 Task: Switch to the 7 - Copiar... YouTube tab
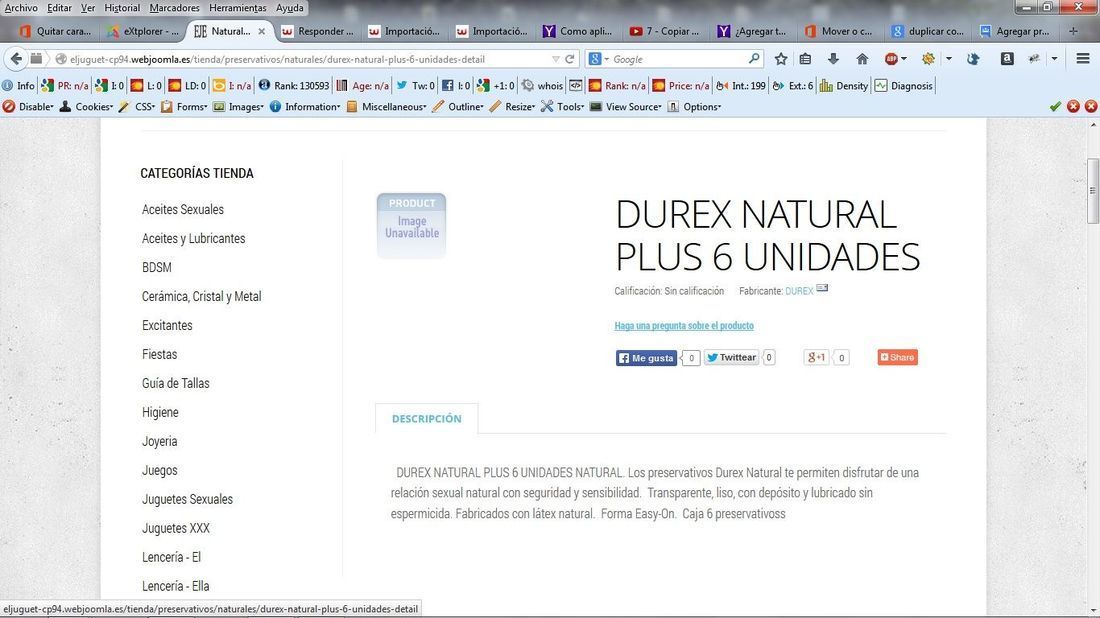(x=665, y=32)
